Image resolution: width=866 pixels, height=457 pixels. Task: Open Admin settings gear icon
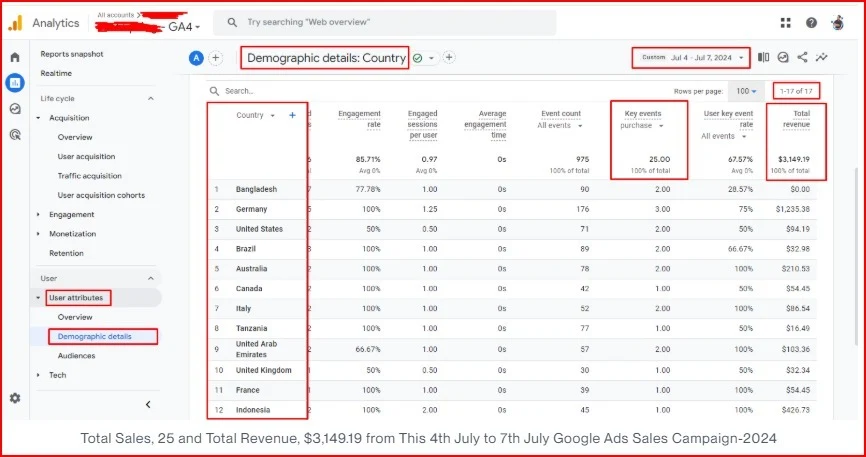pos(15,398)
